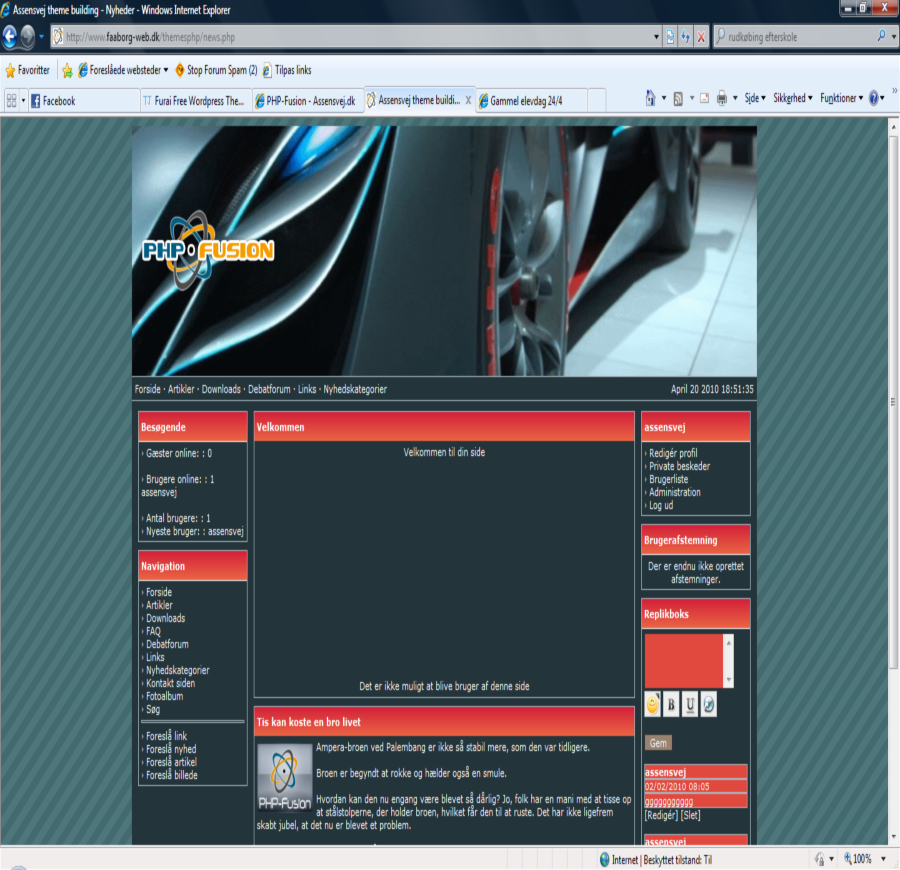
Task: Open Kontakt siden in the Navigation panel
Action: (170, 683)
